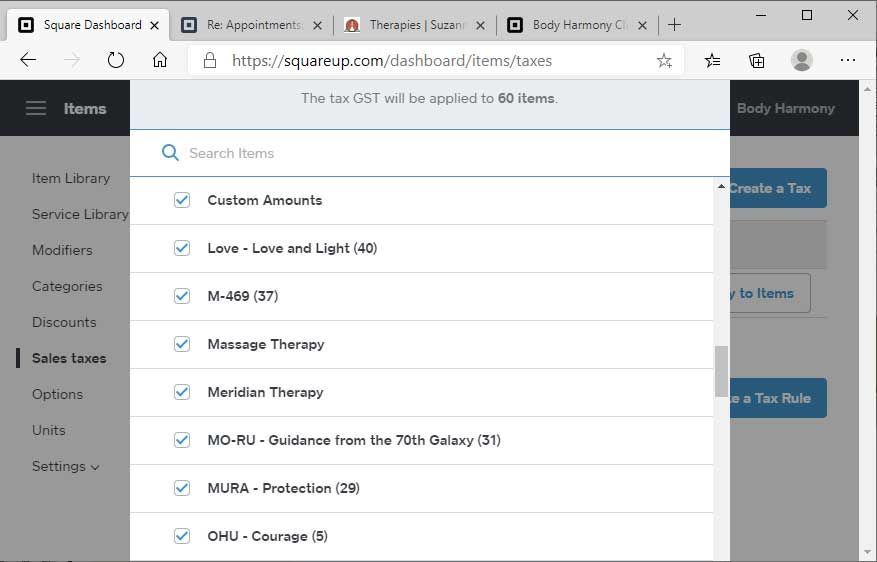Image resolution: width=877 pixels, height=562 pixels.
Task: Open browser collections
Action: (x=757, y=60)
